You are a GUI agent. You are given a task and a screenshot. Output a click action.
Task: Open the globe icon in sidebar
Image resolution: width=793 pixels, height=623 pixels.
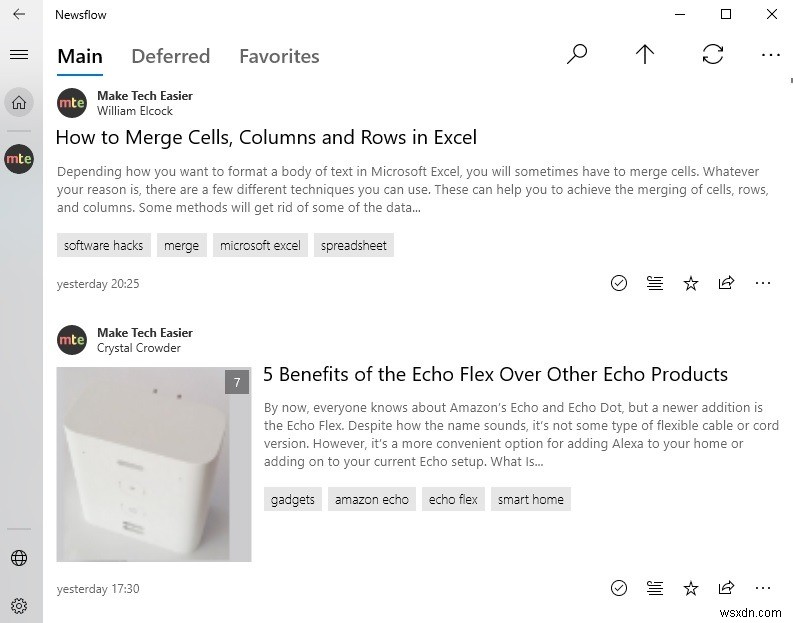point(18,558)
